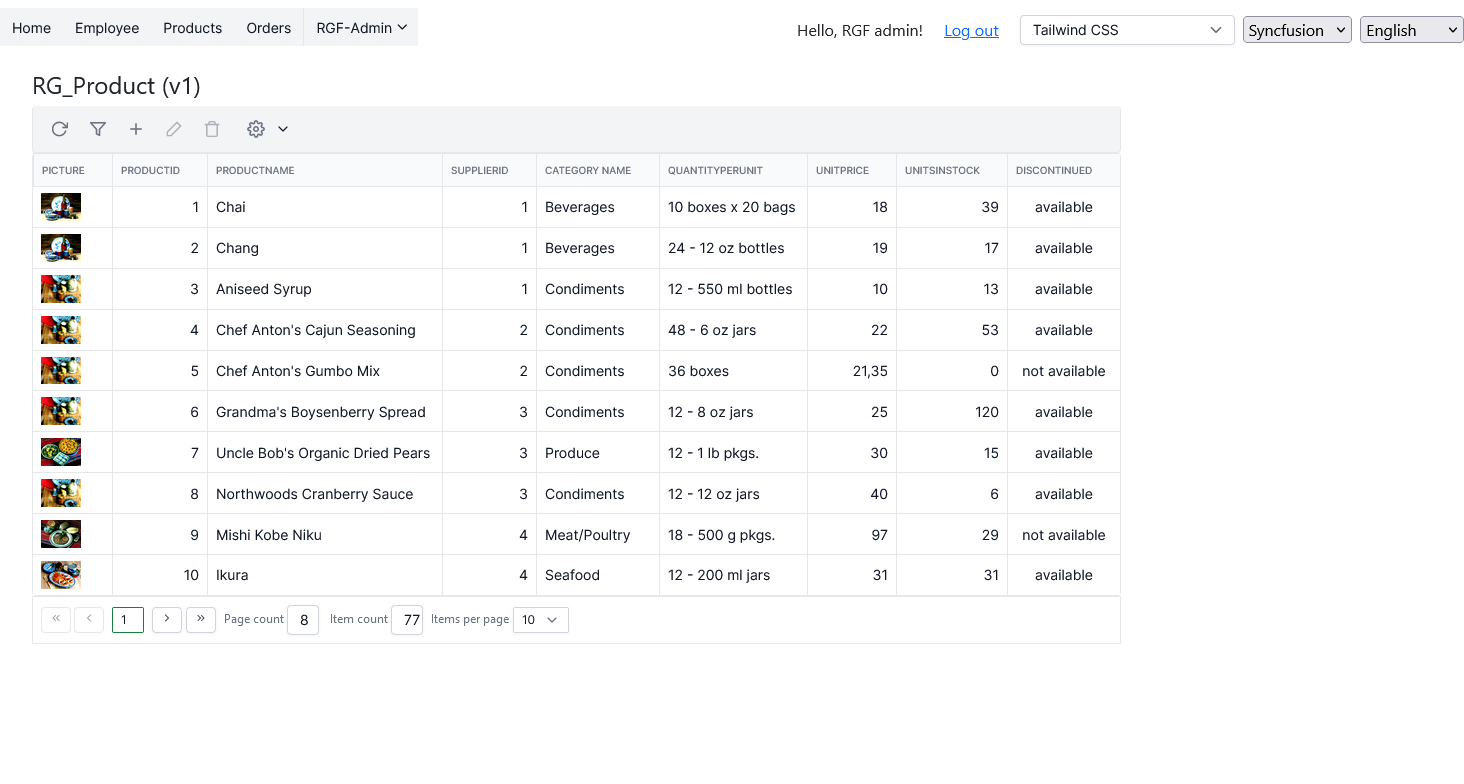Viewport: 1464px width, 784px height.
Task: Click the trash delete icon
Action: pos(212,129)
